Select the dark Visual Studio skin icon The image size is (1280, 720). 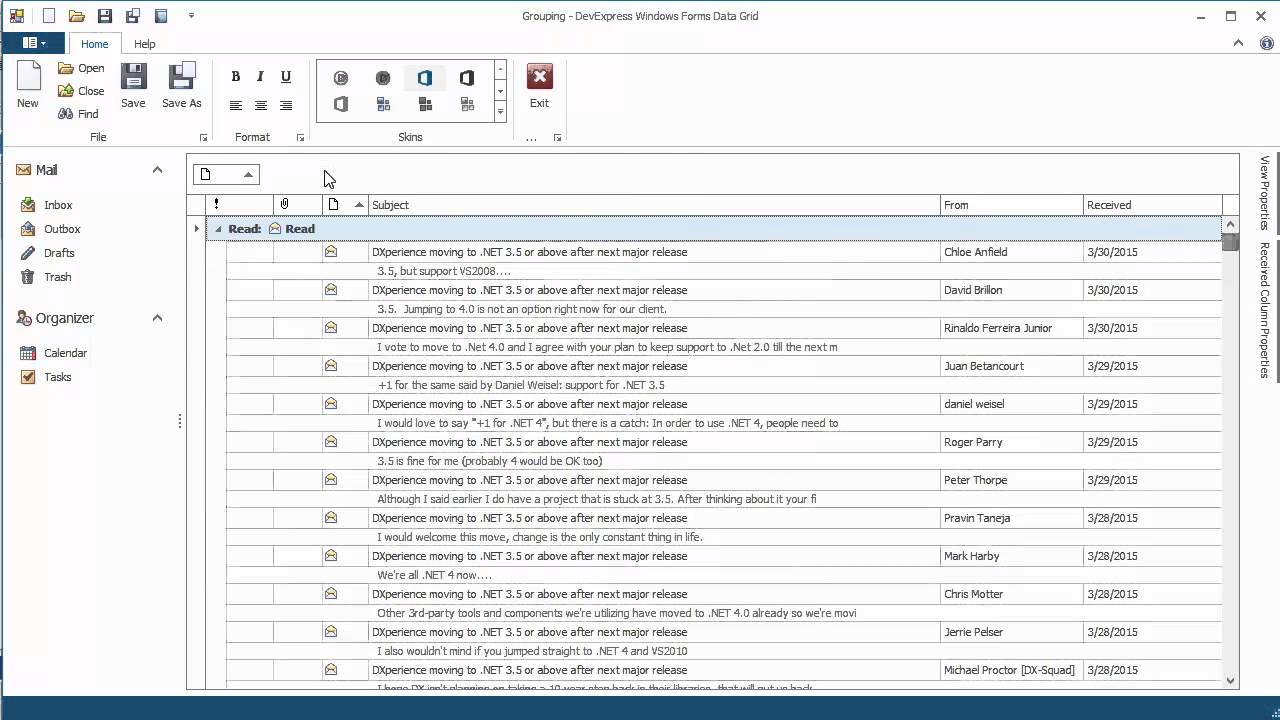click(x=425, y=104)
